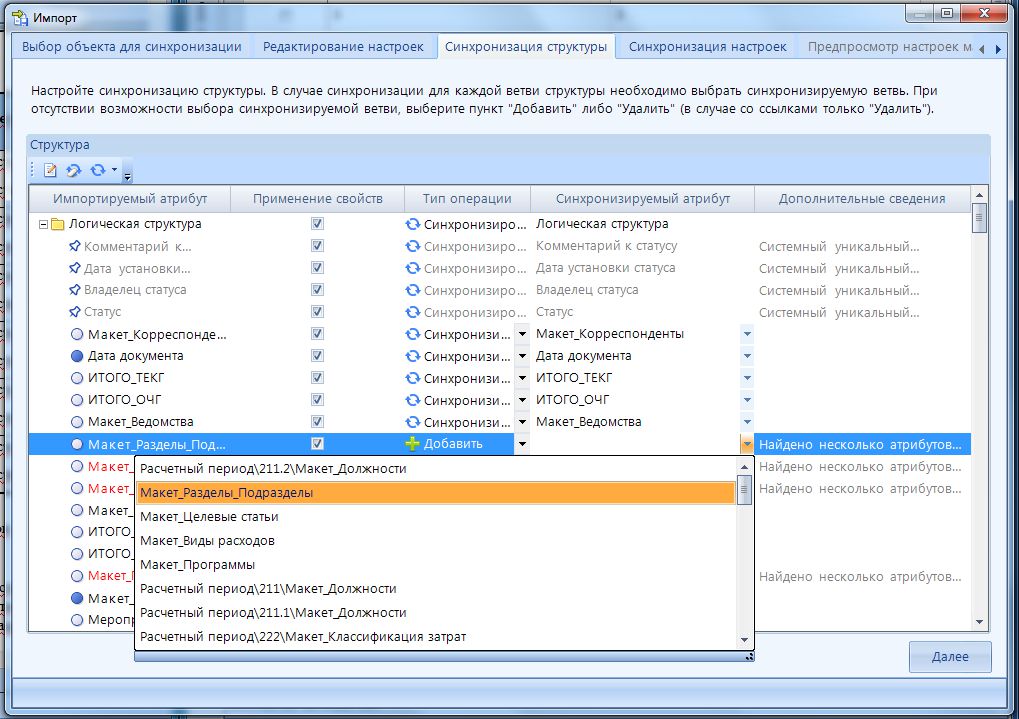The width and height of the screenshot is (1019, 719).
Task: Click the yellow folder icon of Логическая структура
Action: (57, 224)
